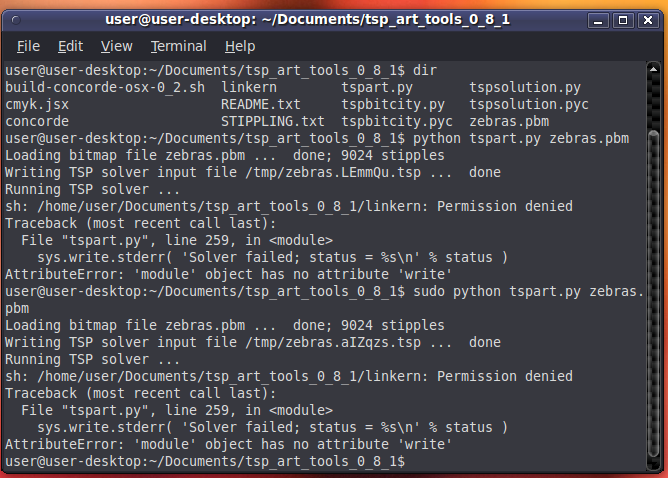The width and height of the screenshot is (668, 478).
Task: Open the File menu
Action: (28, 46)
